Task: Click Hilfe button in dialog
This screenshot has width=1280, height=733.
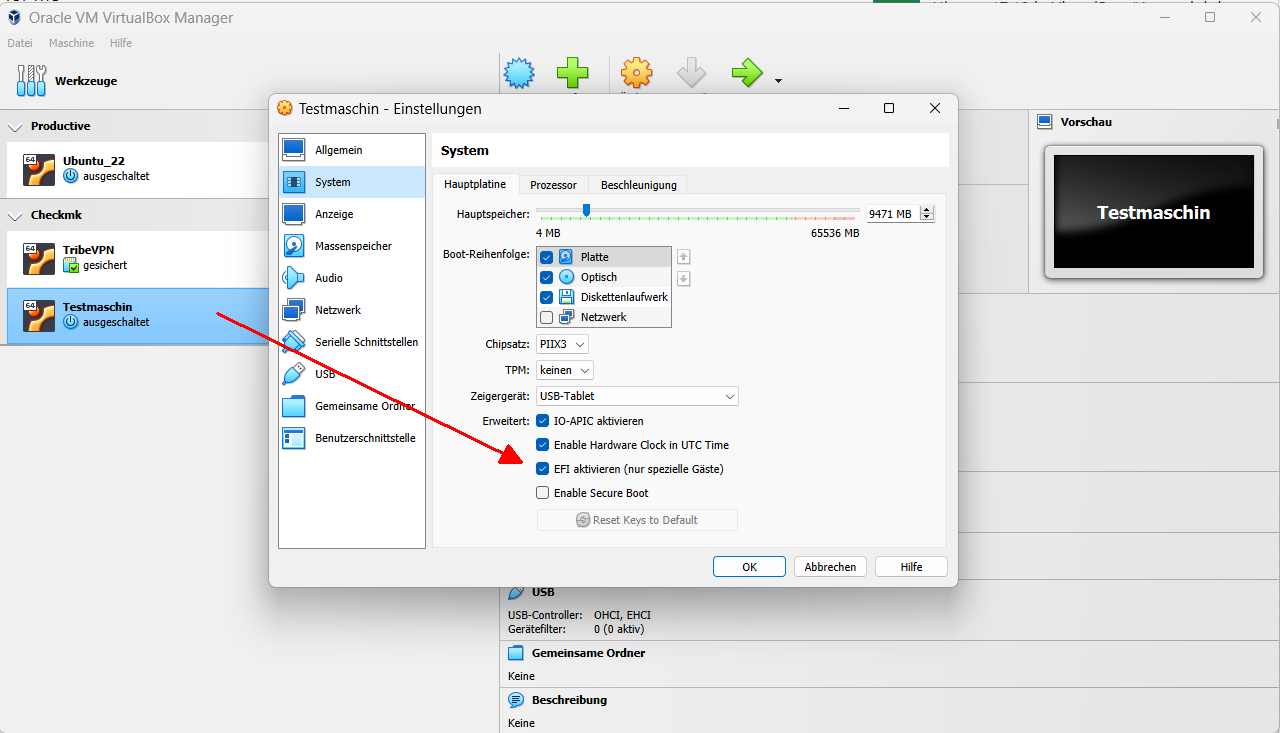Action: (x=911, y=567)
